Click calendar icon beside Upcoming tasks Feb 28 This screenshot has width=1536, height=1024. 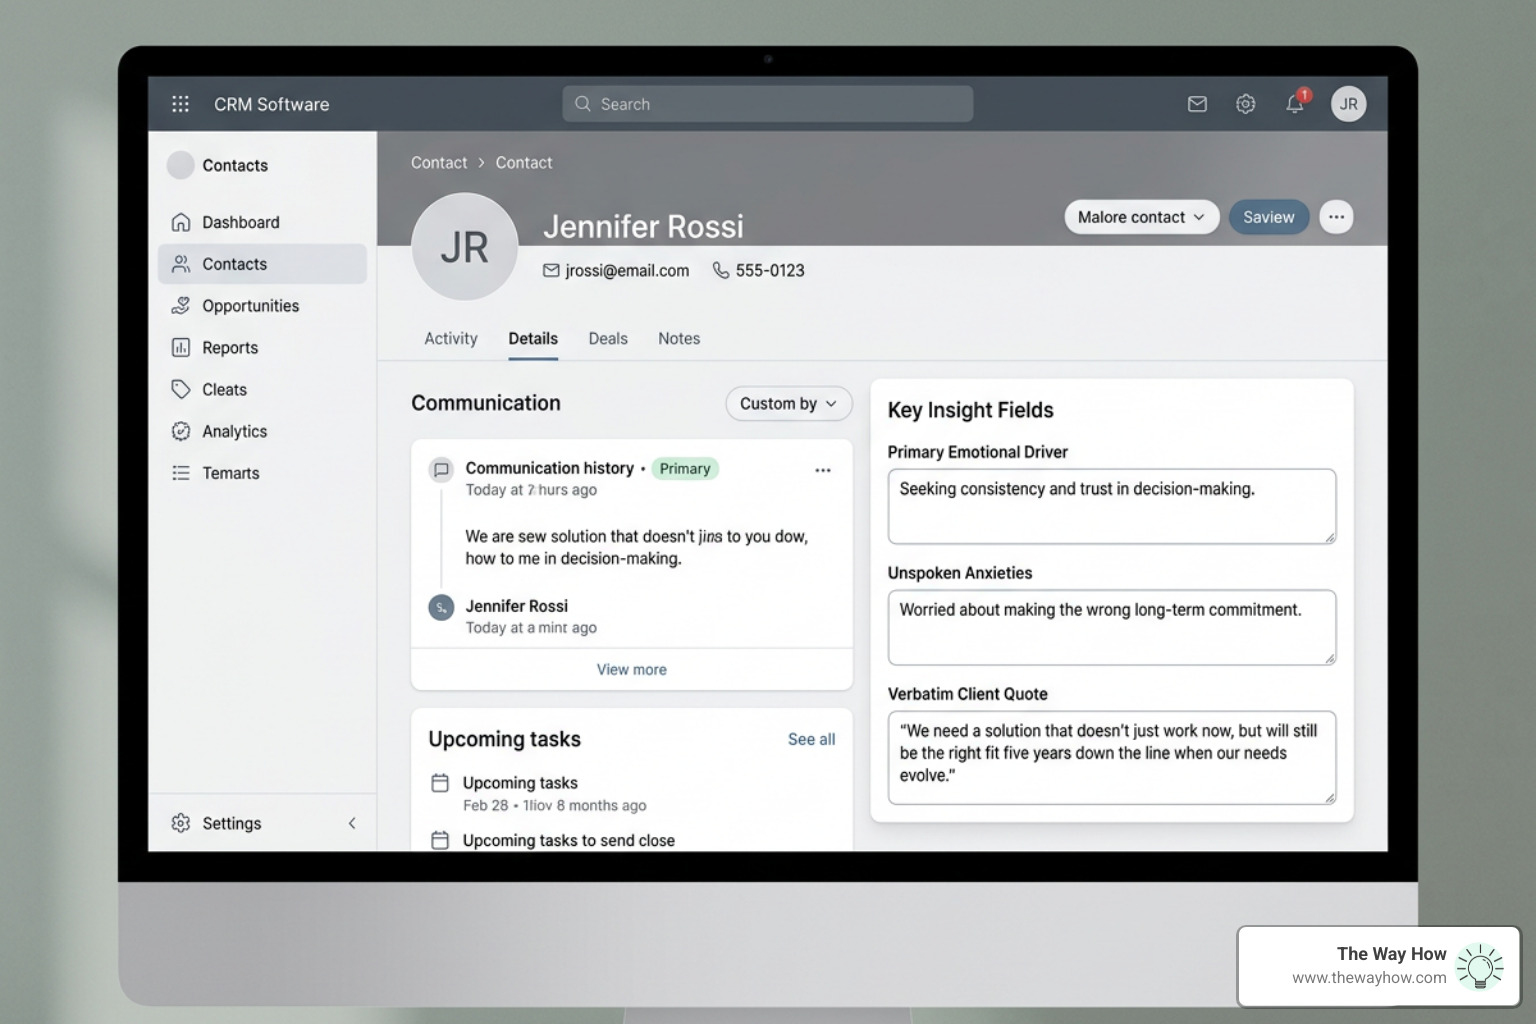pos(440,783)
